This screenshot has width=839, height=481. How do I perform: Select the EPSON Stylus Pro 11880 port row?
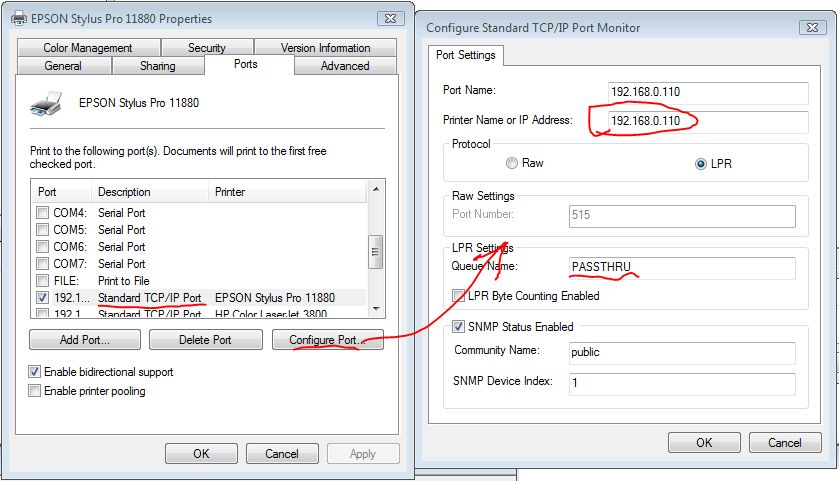[199, 297]
